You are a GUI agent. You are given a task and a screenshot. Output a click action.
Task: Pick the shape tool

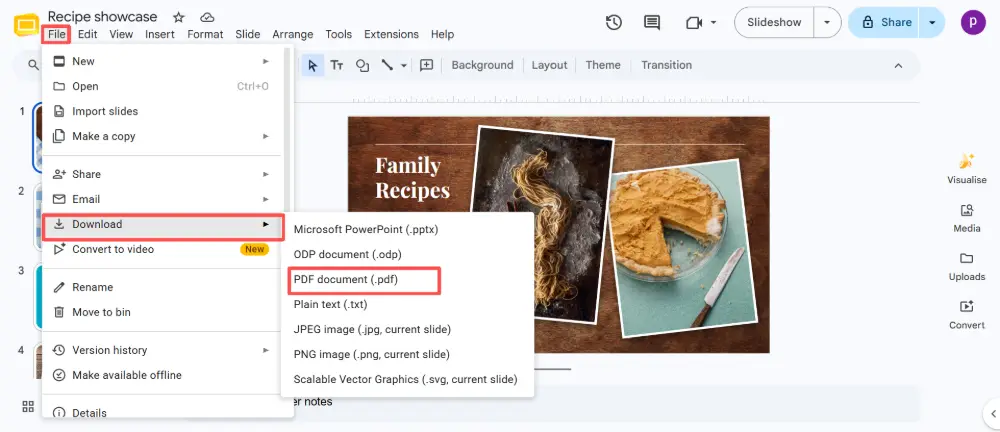362,65
